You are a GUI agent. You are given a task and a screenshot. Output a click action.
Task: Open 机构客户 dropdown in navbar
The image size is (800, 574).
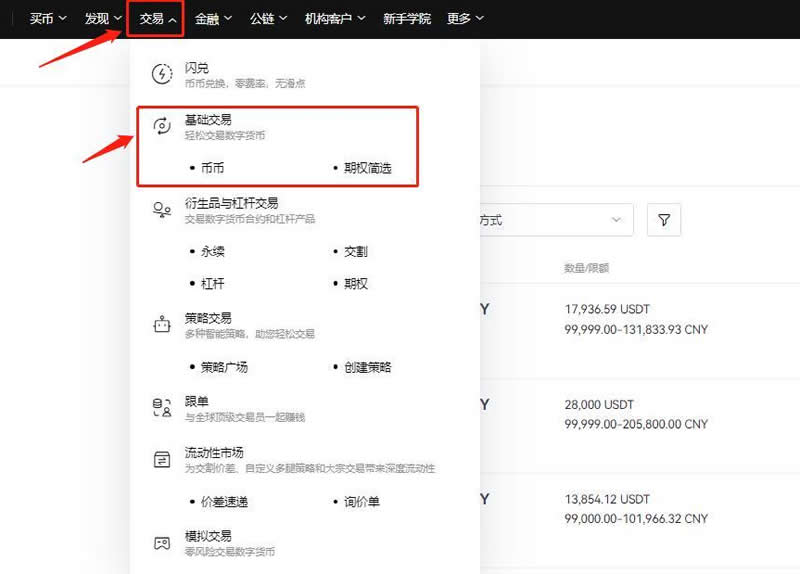(335, 18)
